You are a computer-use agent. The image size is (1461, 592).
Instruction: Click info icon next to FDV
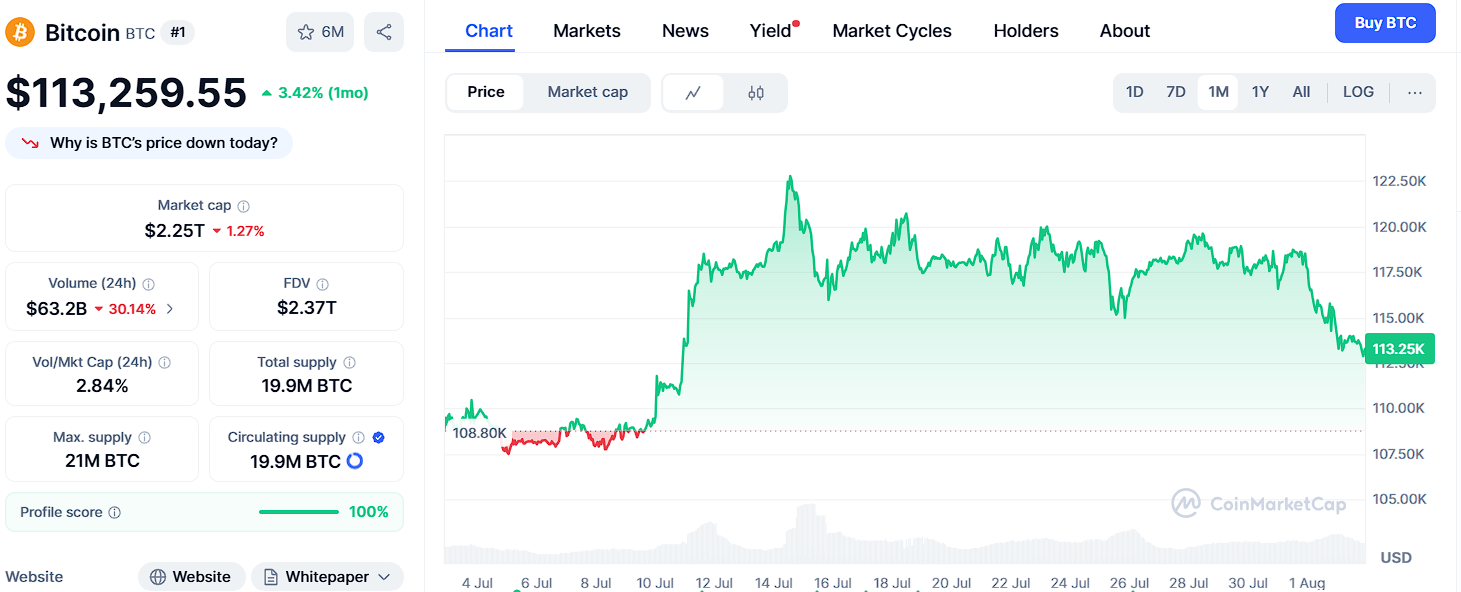(x=322, y=284)
